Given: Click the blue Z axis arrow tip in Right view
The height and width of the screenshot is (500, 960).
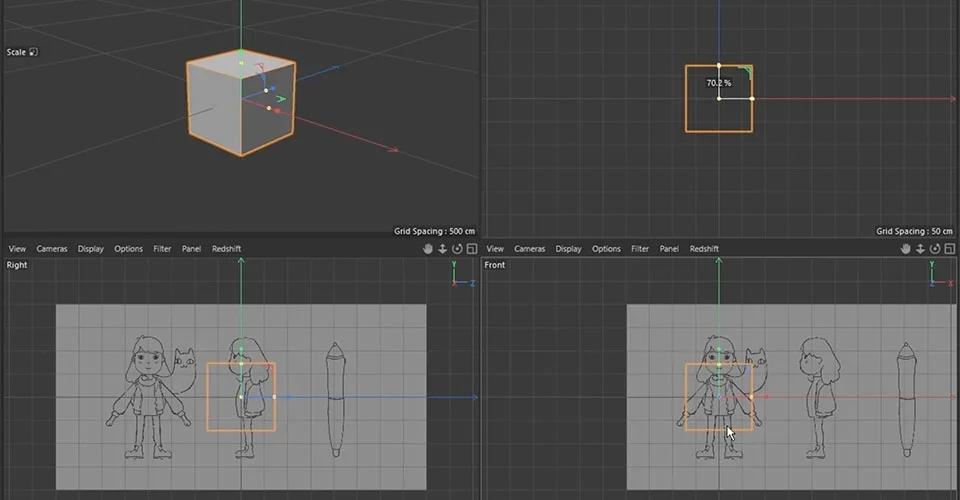Looking at the screenshot, I should coord(474,397).
